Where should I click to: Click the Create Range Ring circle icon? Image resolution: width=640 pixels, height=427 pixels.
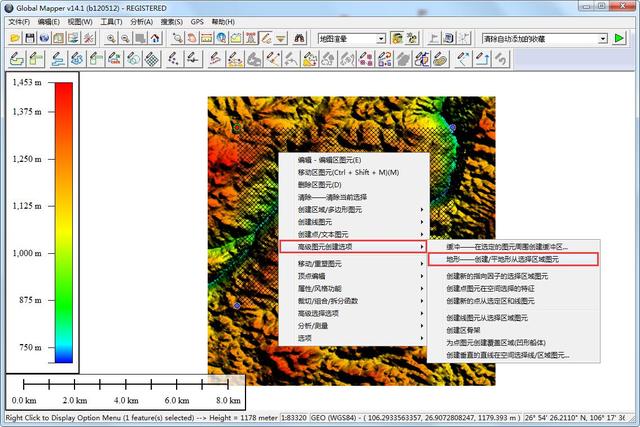133,59
